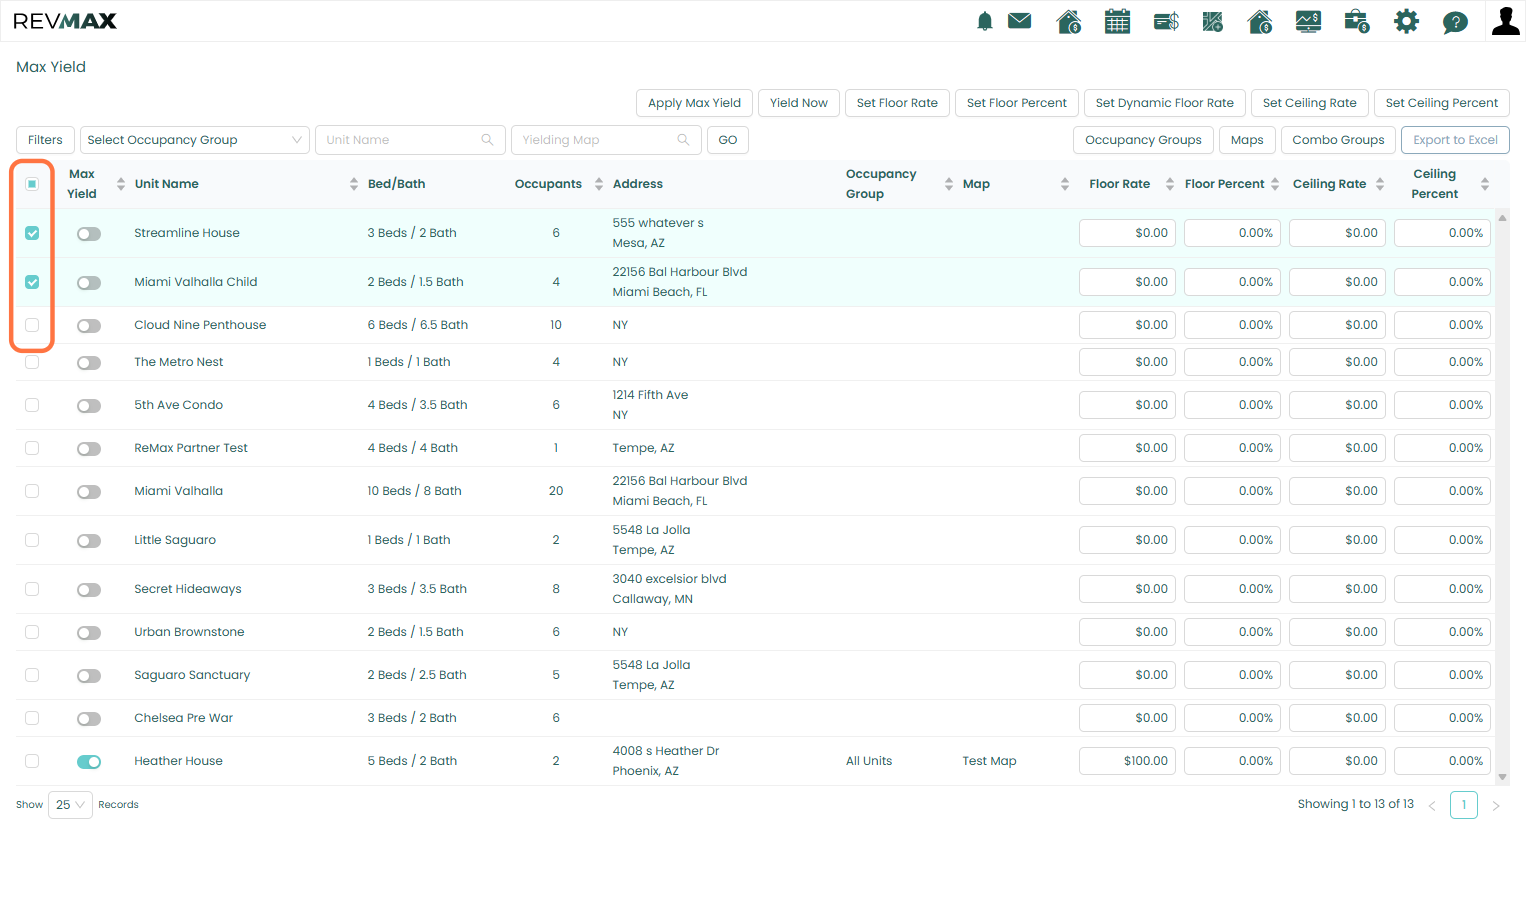Viewport: 1526px width, 914px height.
Task: Open the help question bubble
Action: (x=1455, y=22)
